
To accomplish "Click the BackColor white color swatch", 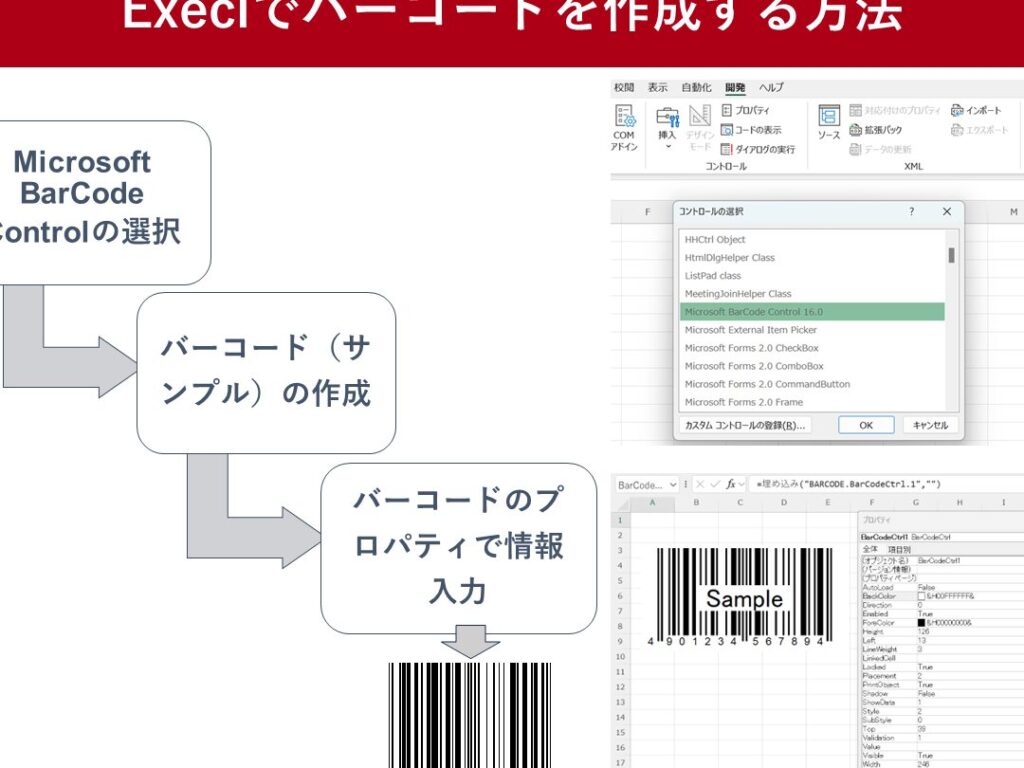I will pyautogui.click(x=921, y=596).
